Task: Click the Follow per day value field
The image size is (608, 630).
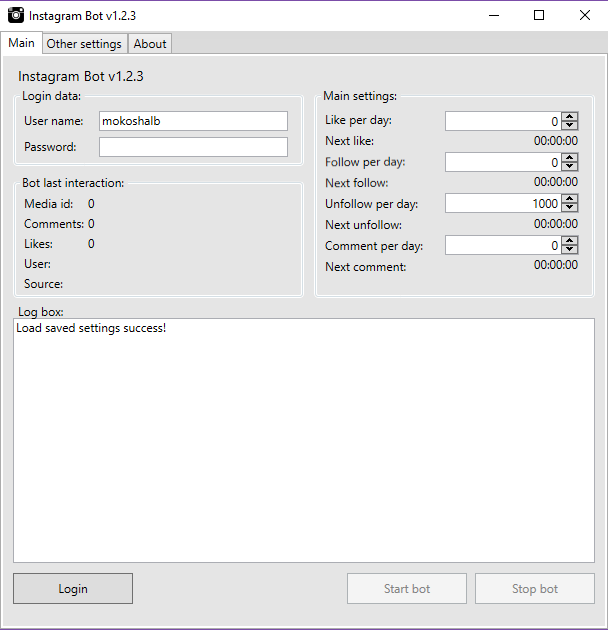Action: (503, 162)
